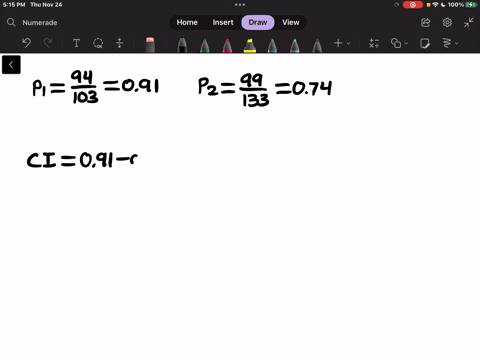480x360 pixels.
Task: Click the search magnifier icon
Action: click(x=11, y=22)
